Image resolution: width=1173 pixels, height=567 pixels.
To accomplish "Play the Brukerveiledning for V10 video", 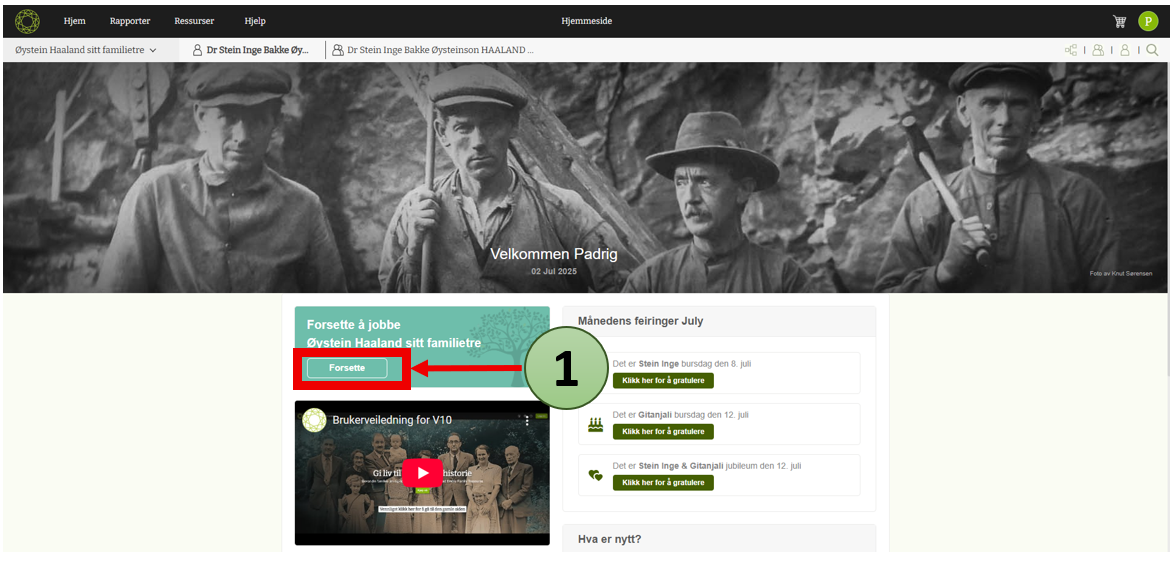I will click(422, 473).
